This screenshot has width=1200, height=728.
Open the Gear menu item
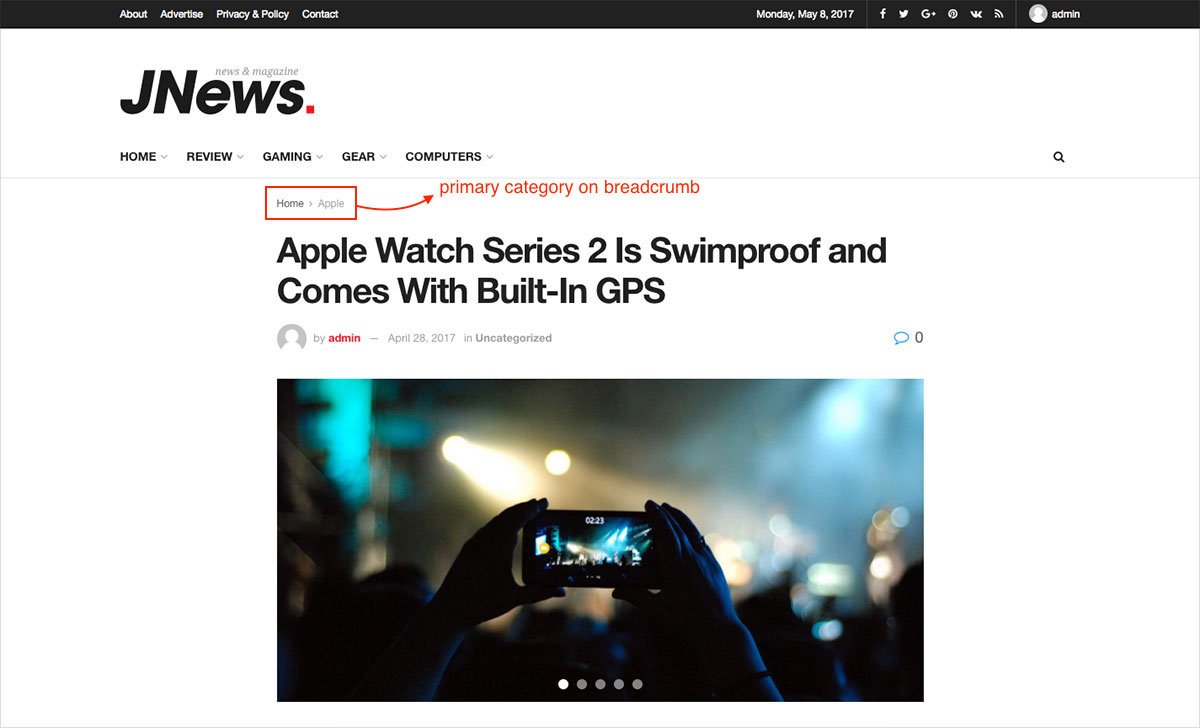pos(364,156)
